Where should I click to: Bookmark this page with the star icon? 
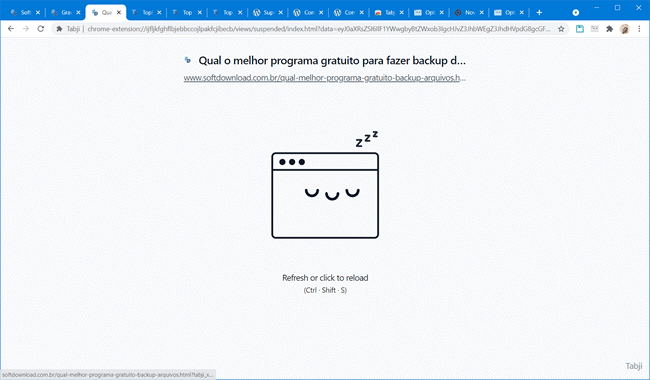pyautogui.click(x=561, y=29)
